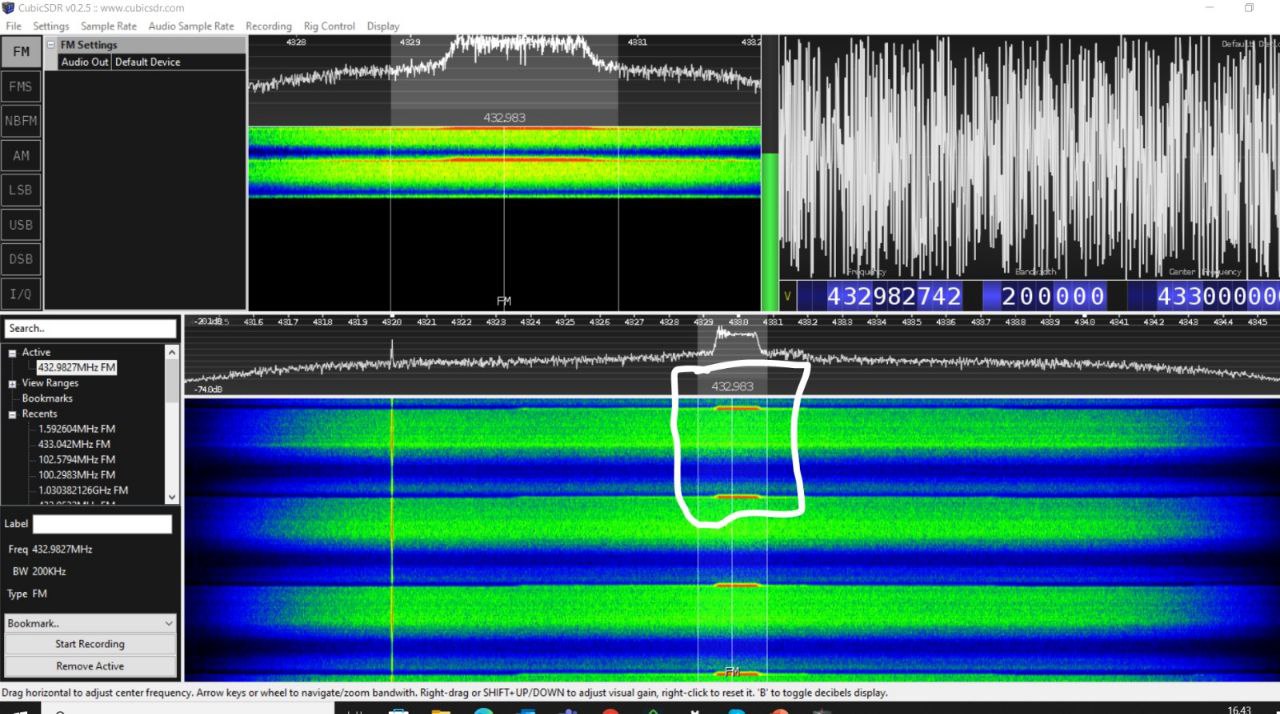Choose the LSB mode button
The image size is (1280, 714).
[21, 190]
